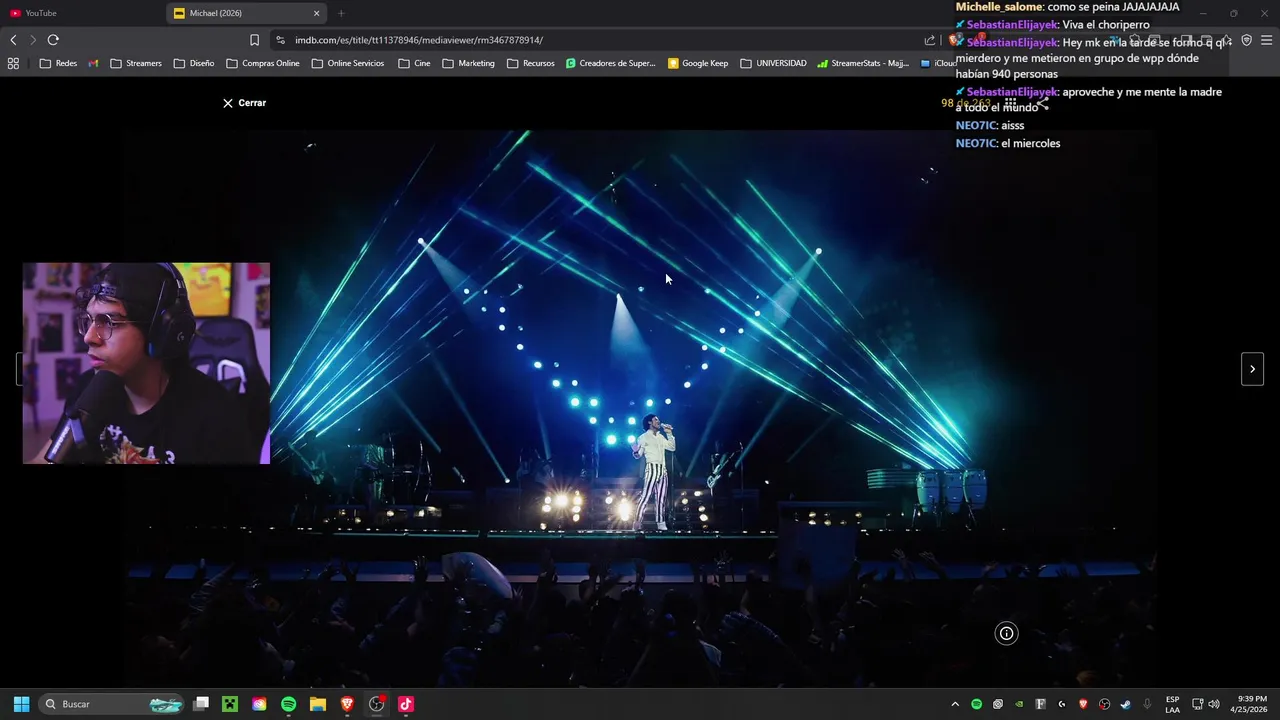Click the concert stage photo
Screen dimensions: 1280x720
pos(640,408)
